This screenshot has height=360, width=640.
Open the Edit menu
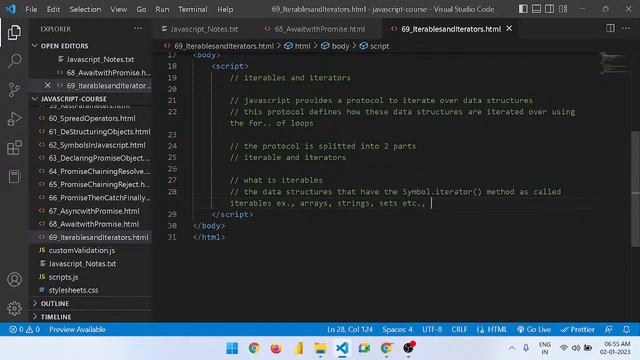(x=53, y=9)
